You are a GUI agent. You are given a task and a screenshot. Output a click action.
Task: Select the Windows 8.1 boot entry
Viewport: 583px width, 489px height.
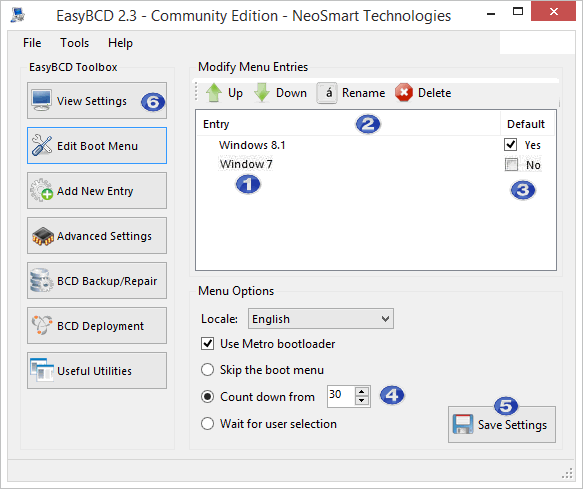pos(252,145)
